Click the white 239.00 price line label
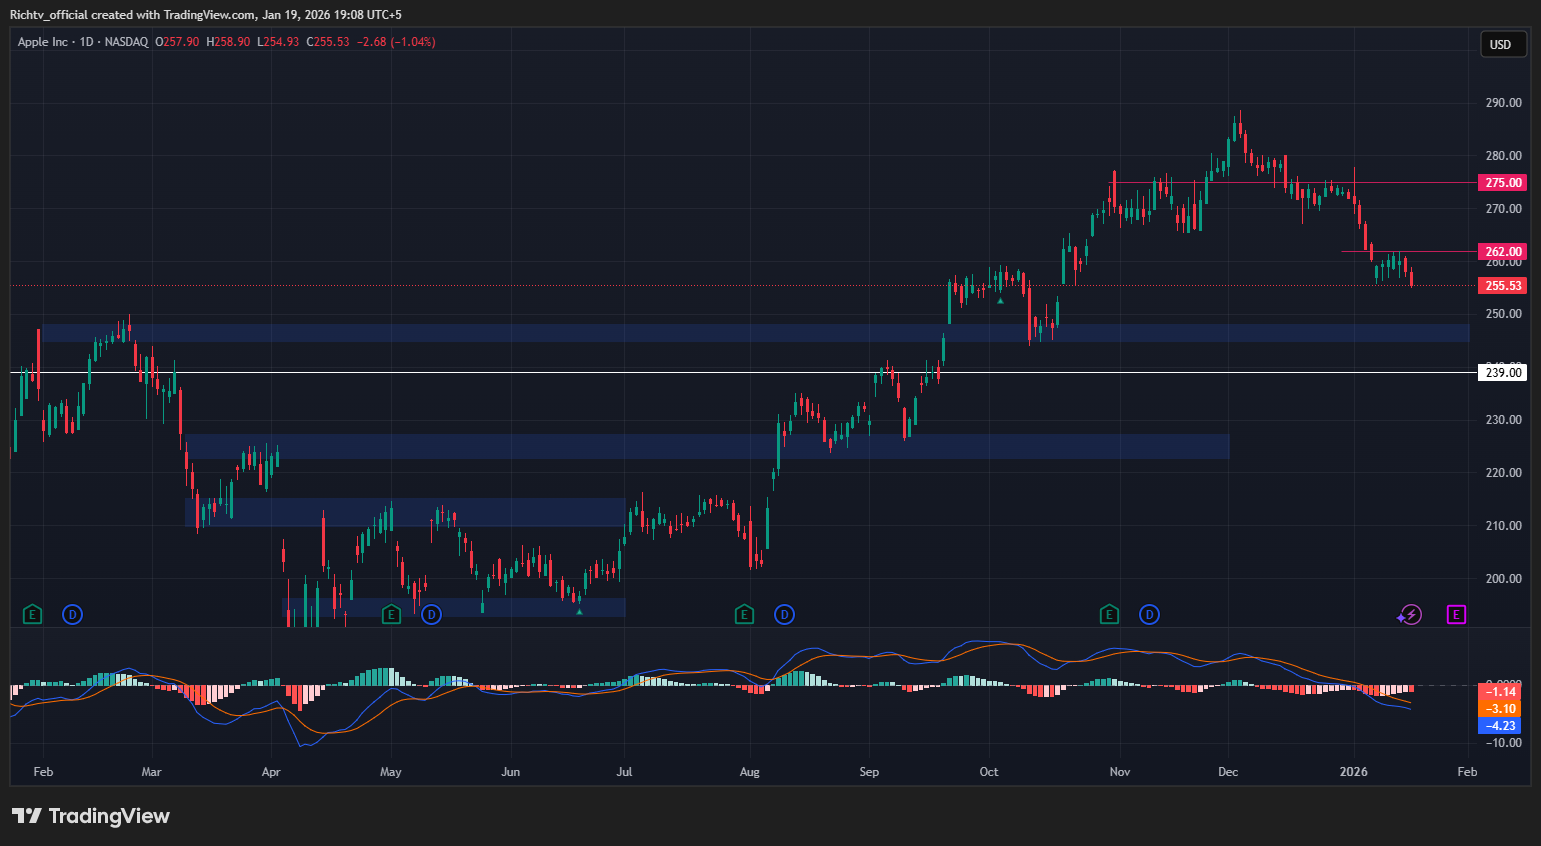The height and width of the screenshot is (846, 1541). pos(1501,372)
